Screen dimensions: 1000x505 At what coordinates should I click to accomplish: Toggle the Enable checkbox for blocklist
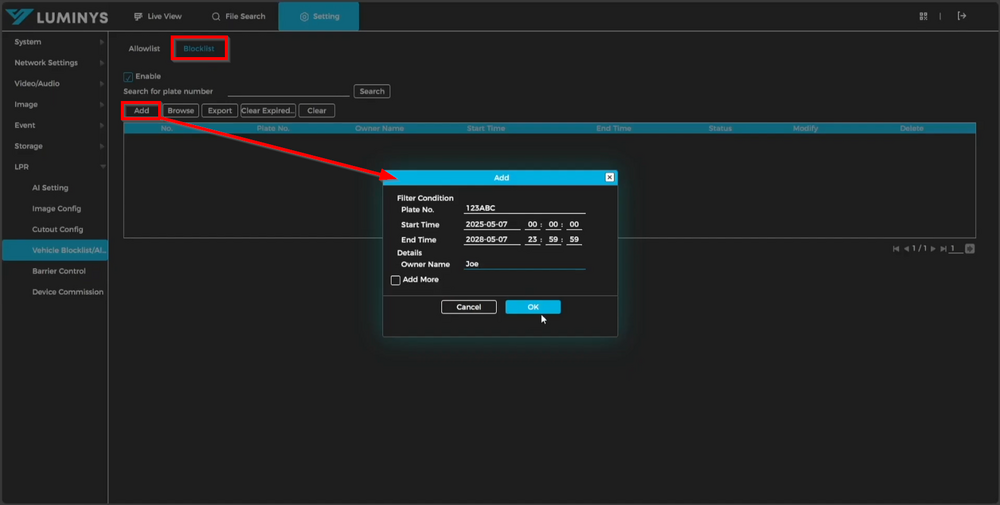pyautogui.click(x=128, y=77)
